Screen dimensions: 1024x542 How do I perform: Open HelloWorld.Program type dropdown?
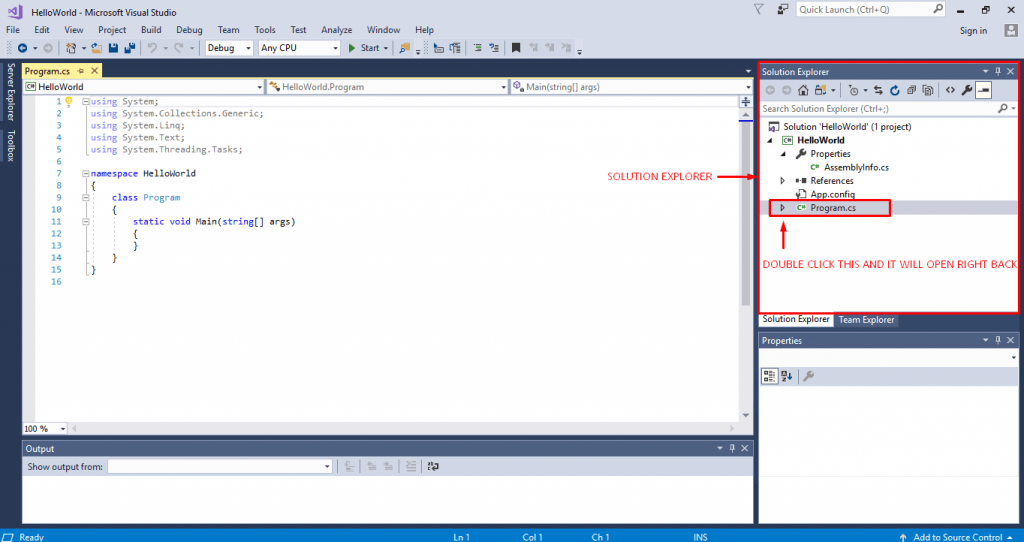coord(387,87)
